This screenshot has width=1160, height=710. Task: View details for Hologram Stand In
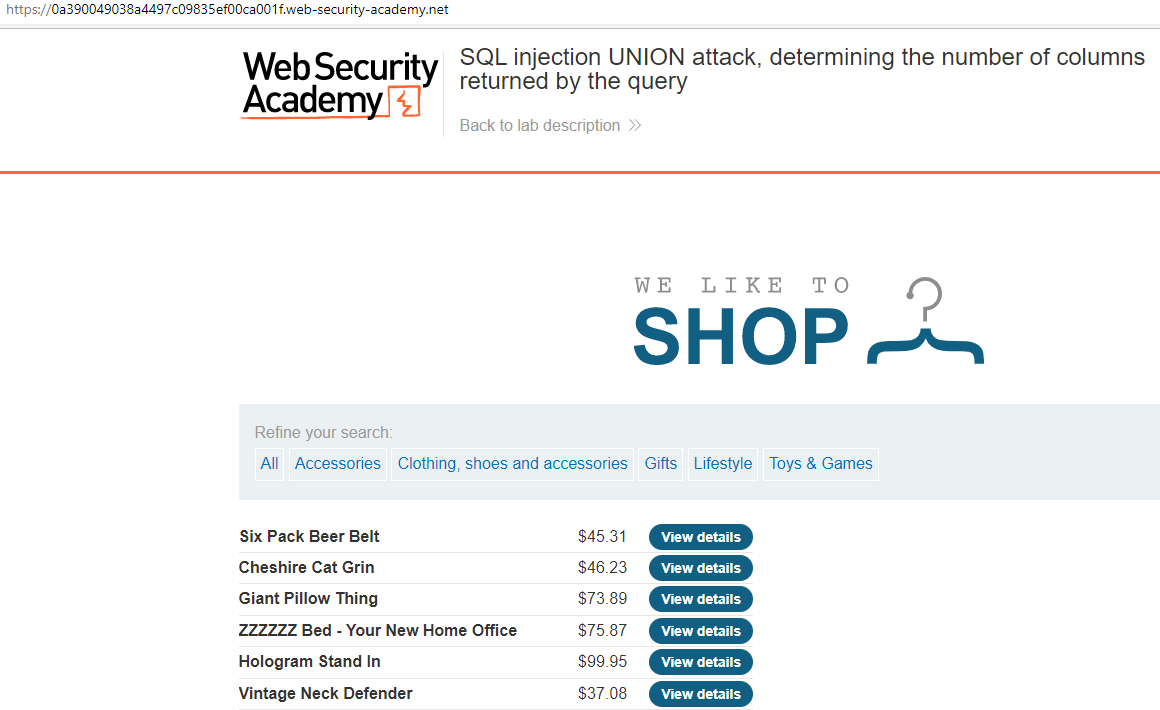tap(700, 662)
